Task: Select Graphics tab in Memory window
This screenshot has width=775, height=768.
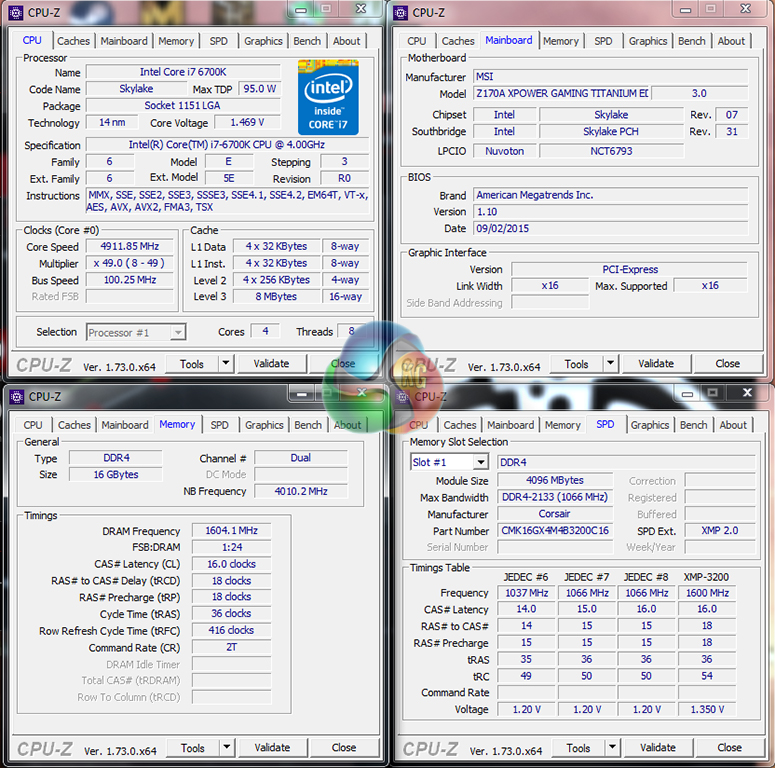Action: pos(264,425)
